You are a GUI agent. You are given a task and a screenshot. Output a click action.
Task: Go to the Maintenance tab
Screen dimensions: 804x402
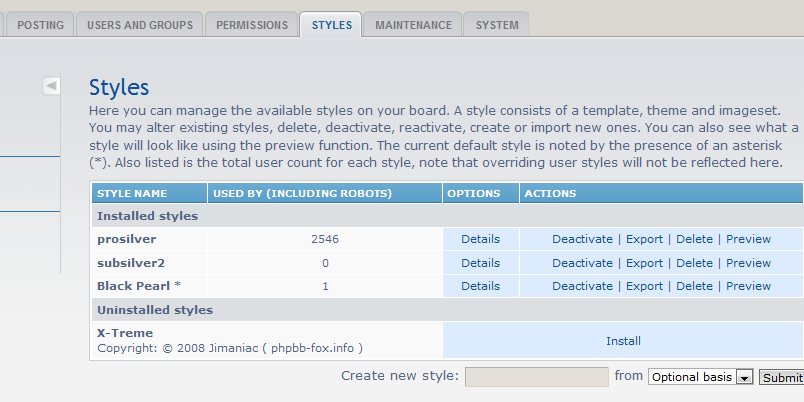coord(413,25)
